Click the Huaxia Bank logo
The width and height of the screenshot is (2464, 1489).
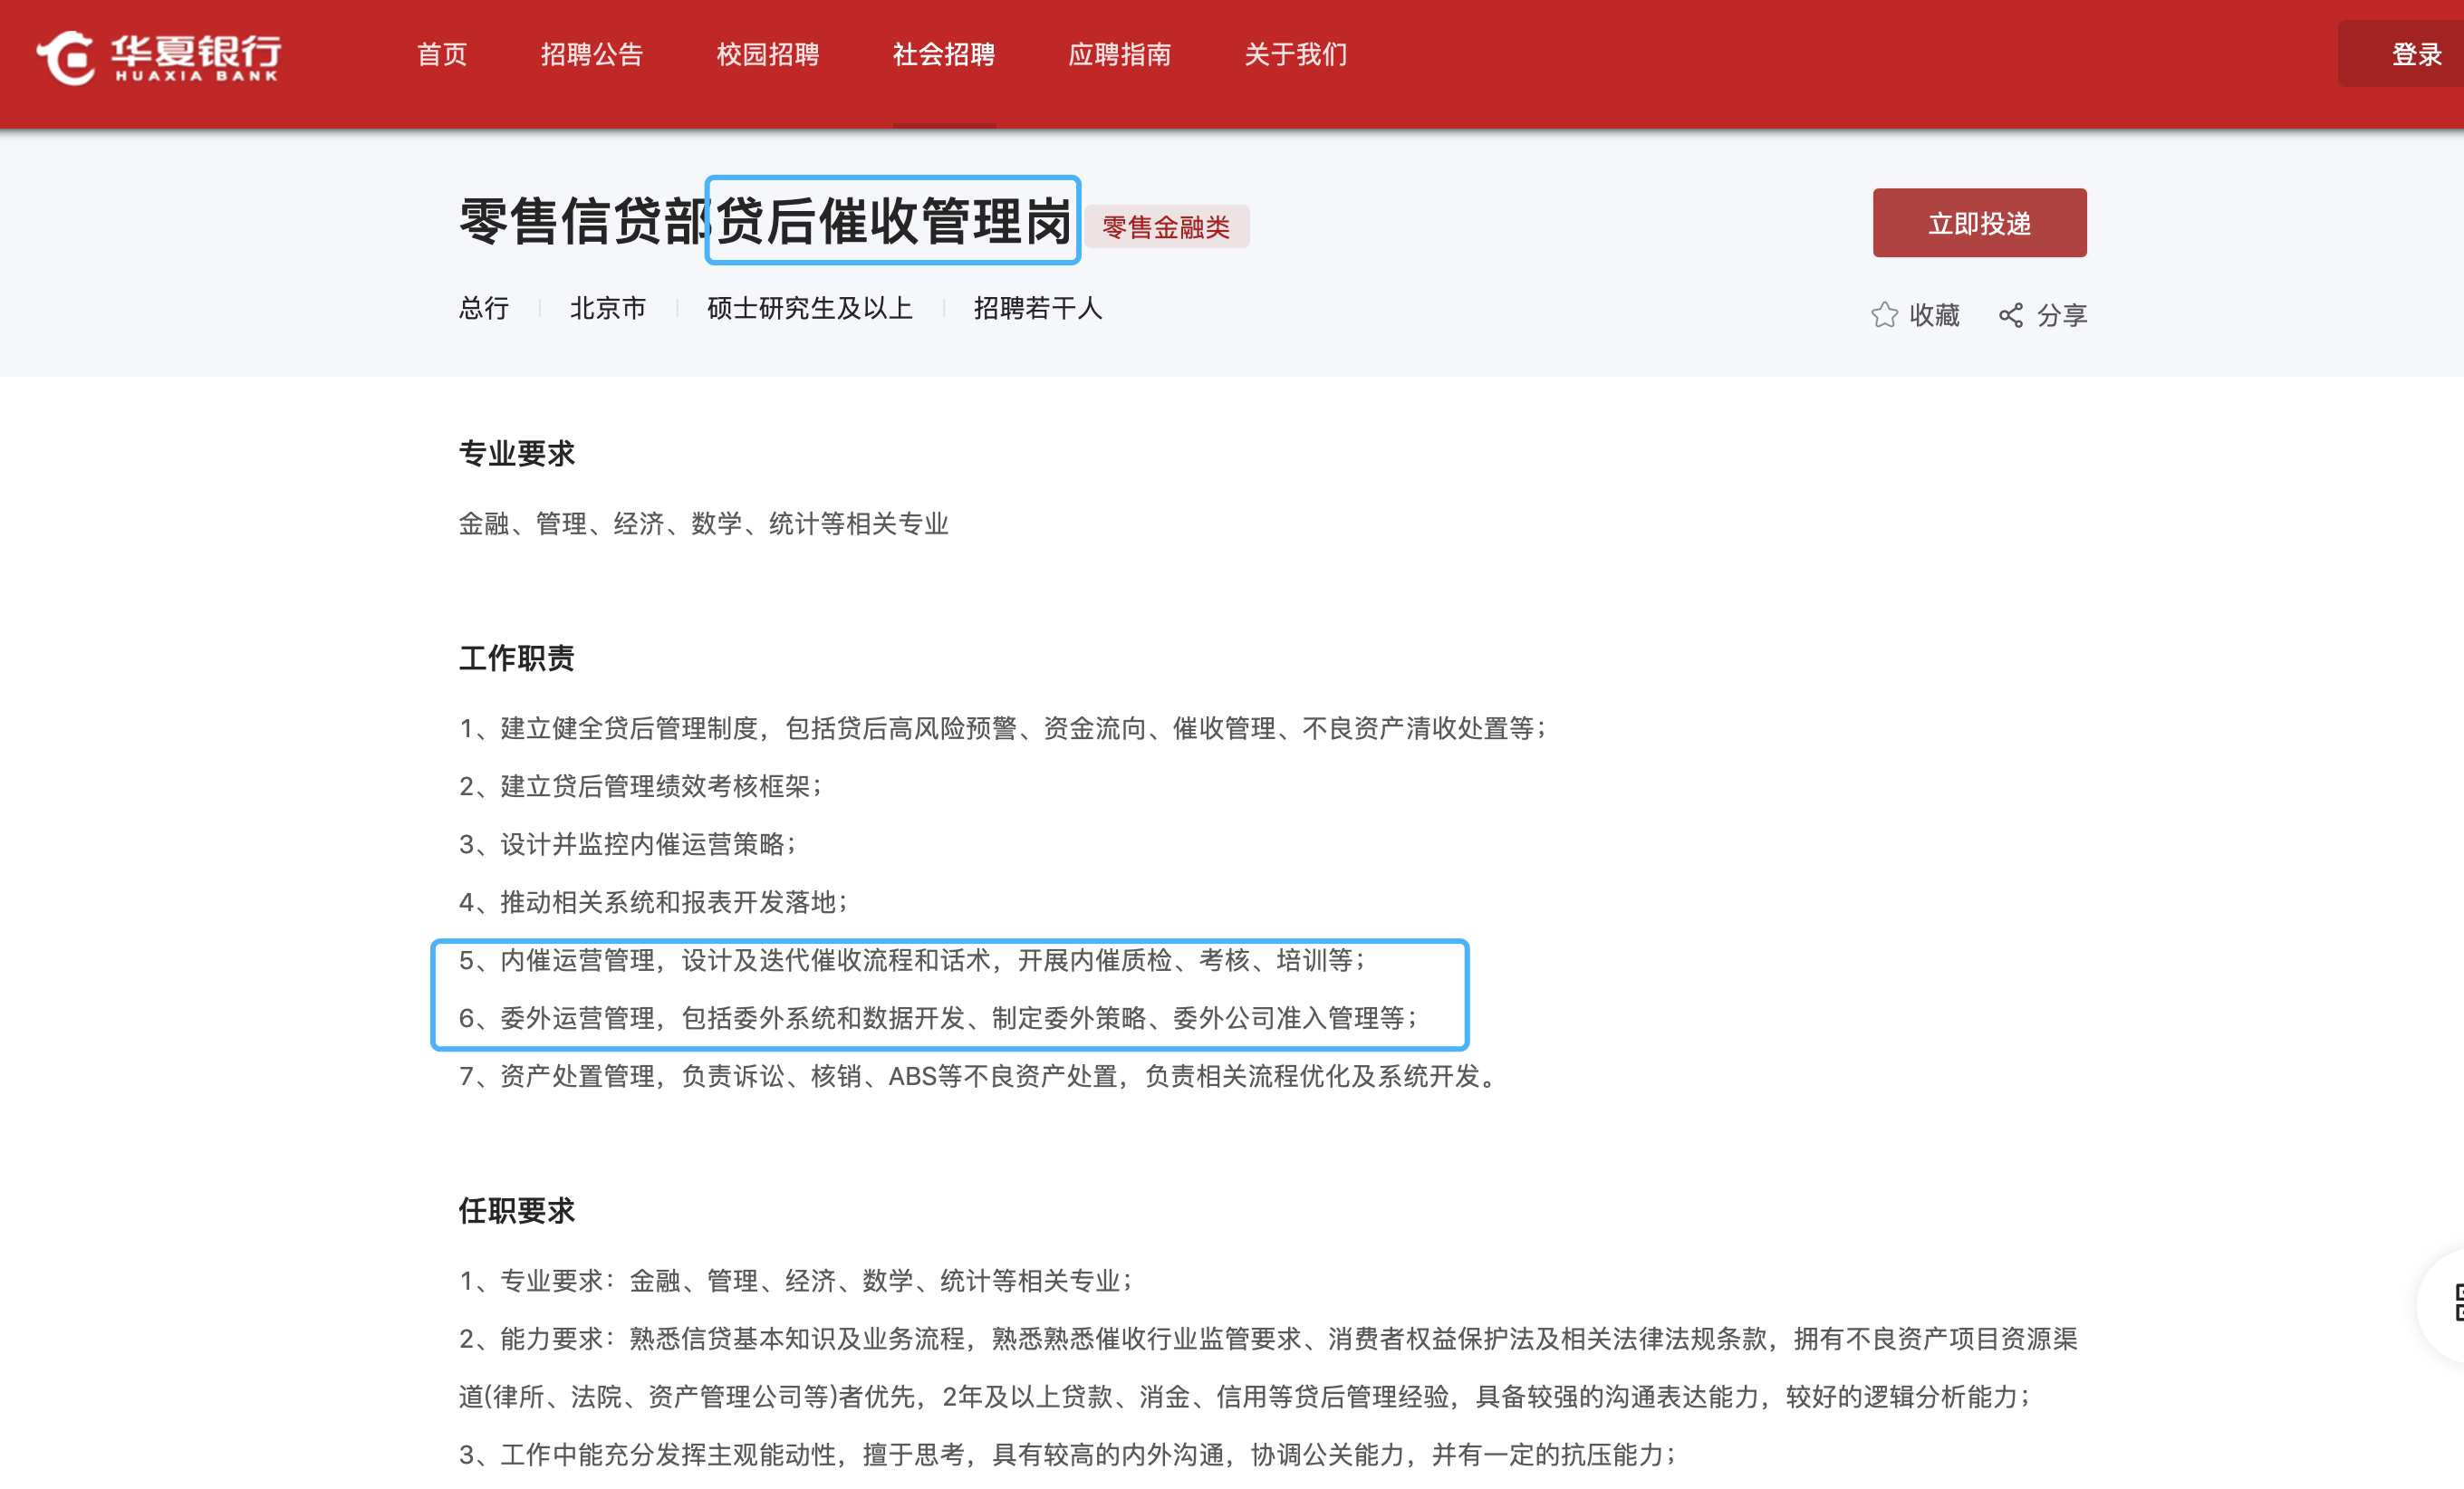coord(155,60)
